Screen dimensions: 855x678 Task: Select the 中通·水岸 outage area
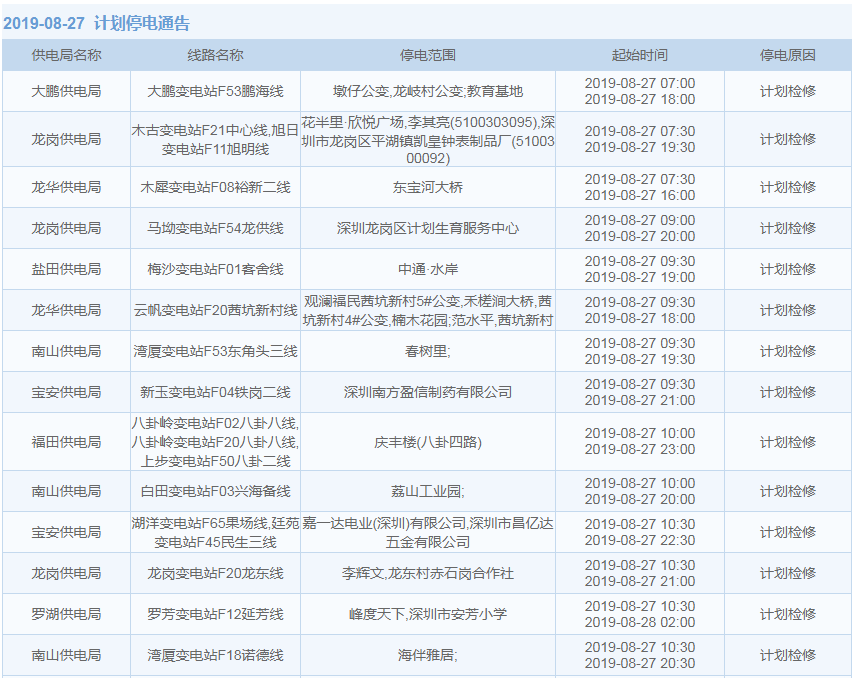tap(428, 269)
